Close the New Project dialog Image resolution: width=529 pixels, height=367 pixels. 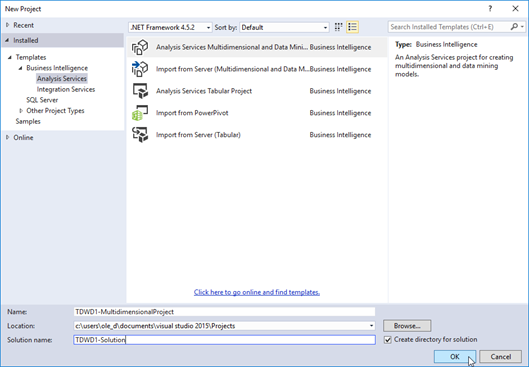coord(515,9)
